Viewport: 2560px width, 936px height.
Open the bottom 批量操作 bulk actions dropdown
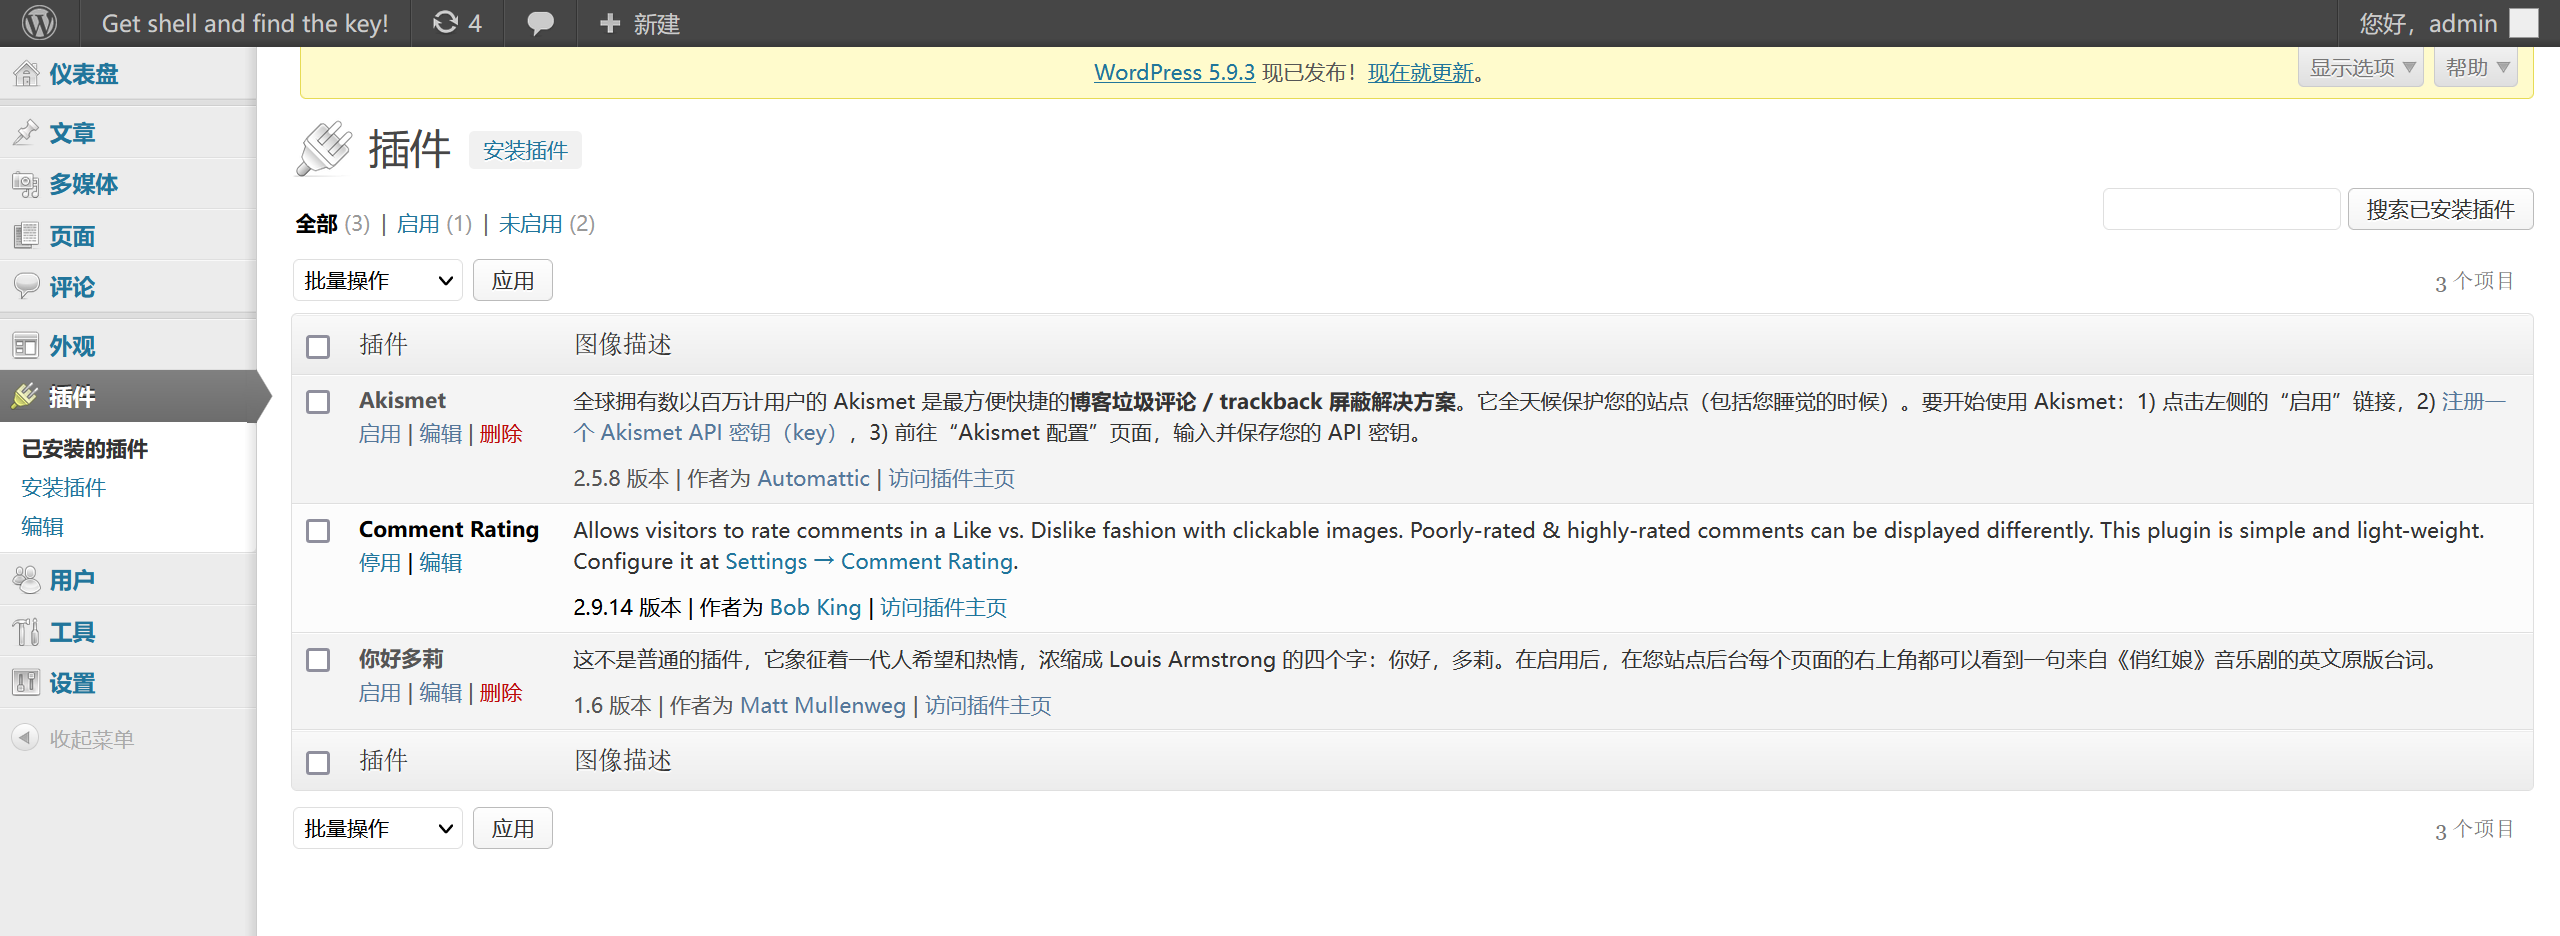tap(378, 829)
